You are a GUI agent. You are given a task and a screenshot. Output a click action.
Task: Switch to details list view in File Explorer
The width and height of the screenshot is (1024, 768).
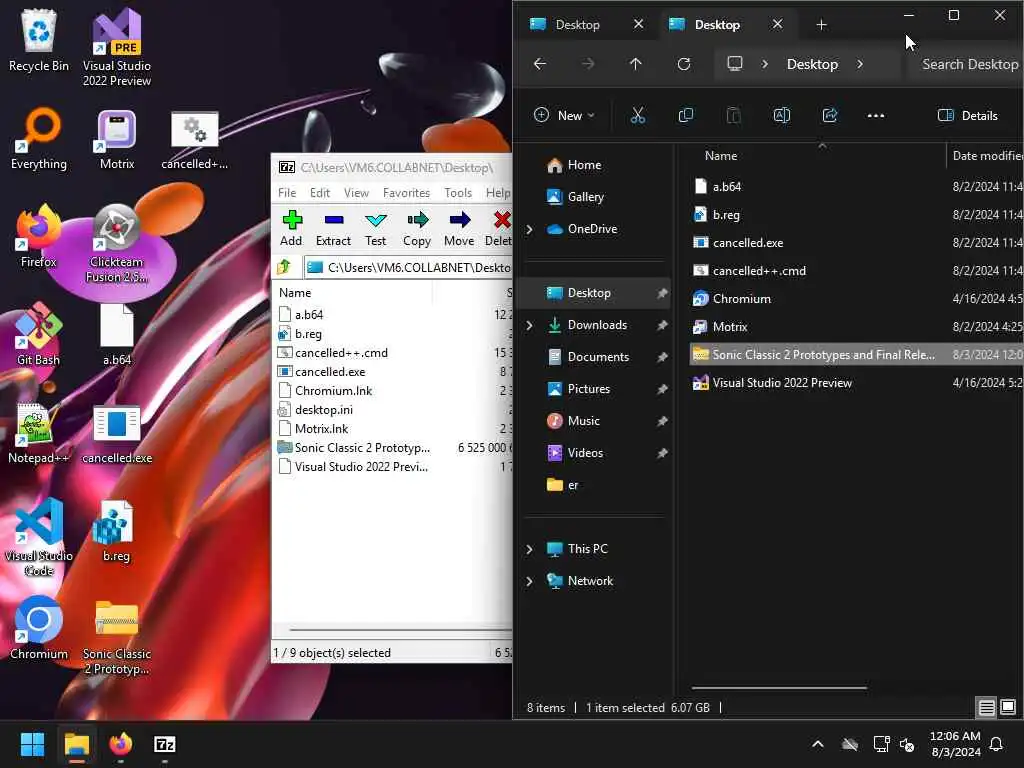pos(986,707)
